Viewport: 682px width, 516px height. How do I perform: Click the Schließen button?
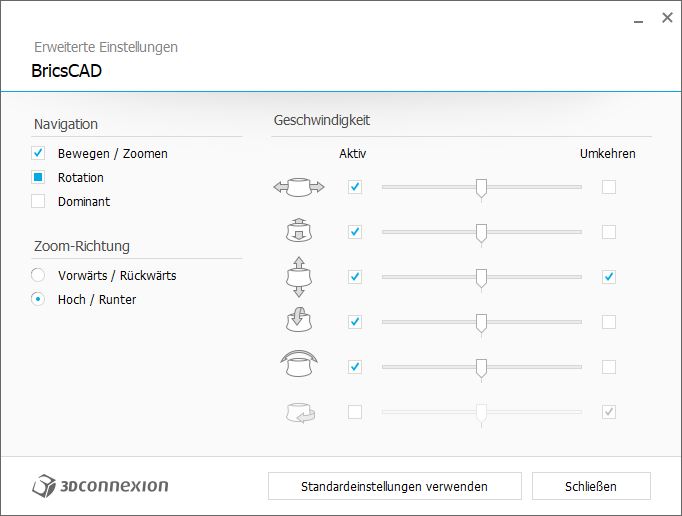tap(591, 486)
